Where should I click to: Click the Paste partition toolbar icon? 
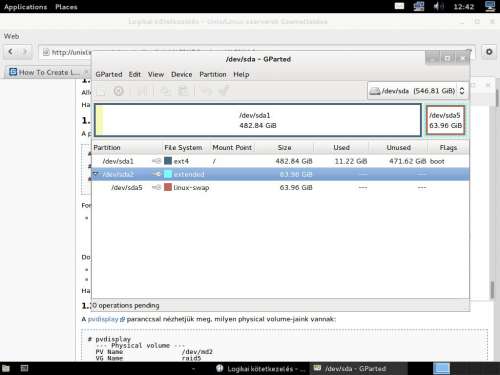click(x=183, y=91)
